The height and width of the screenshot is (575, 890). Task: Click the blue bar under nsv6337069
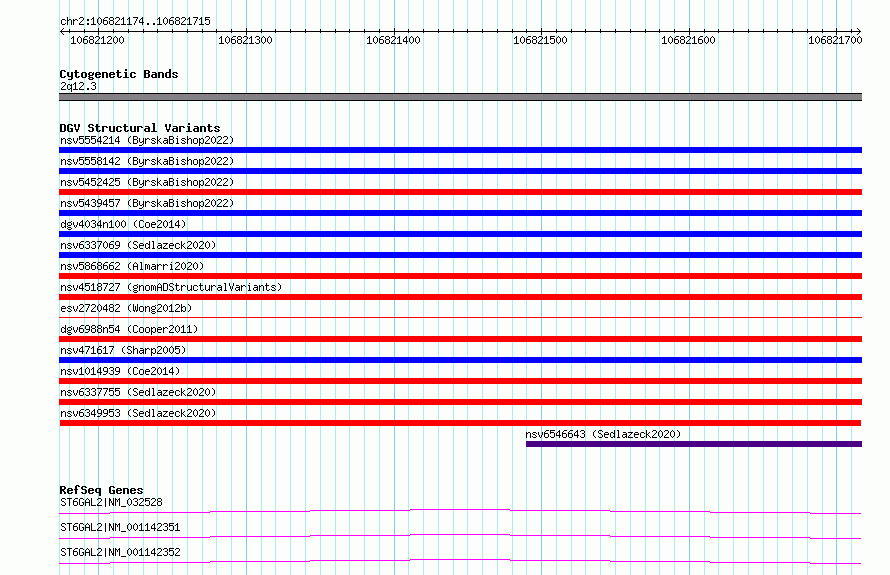click(460, 255)
